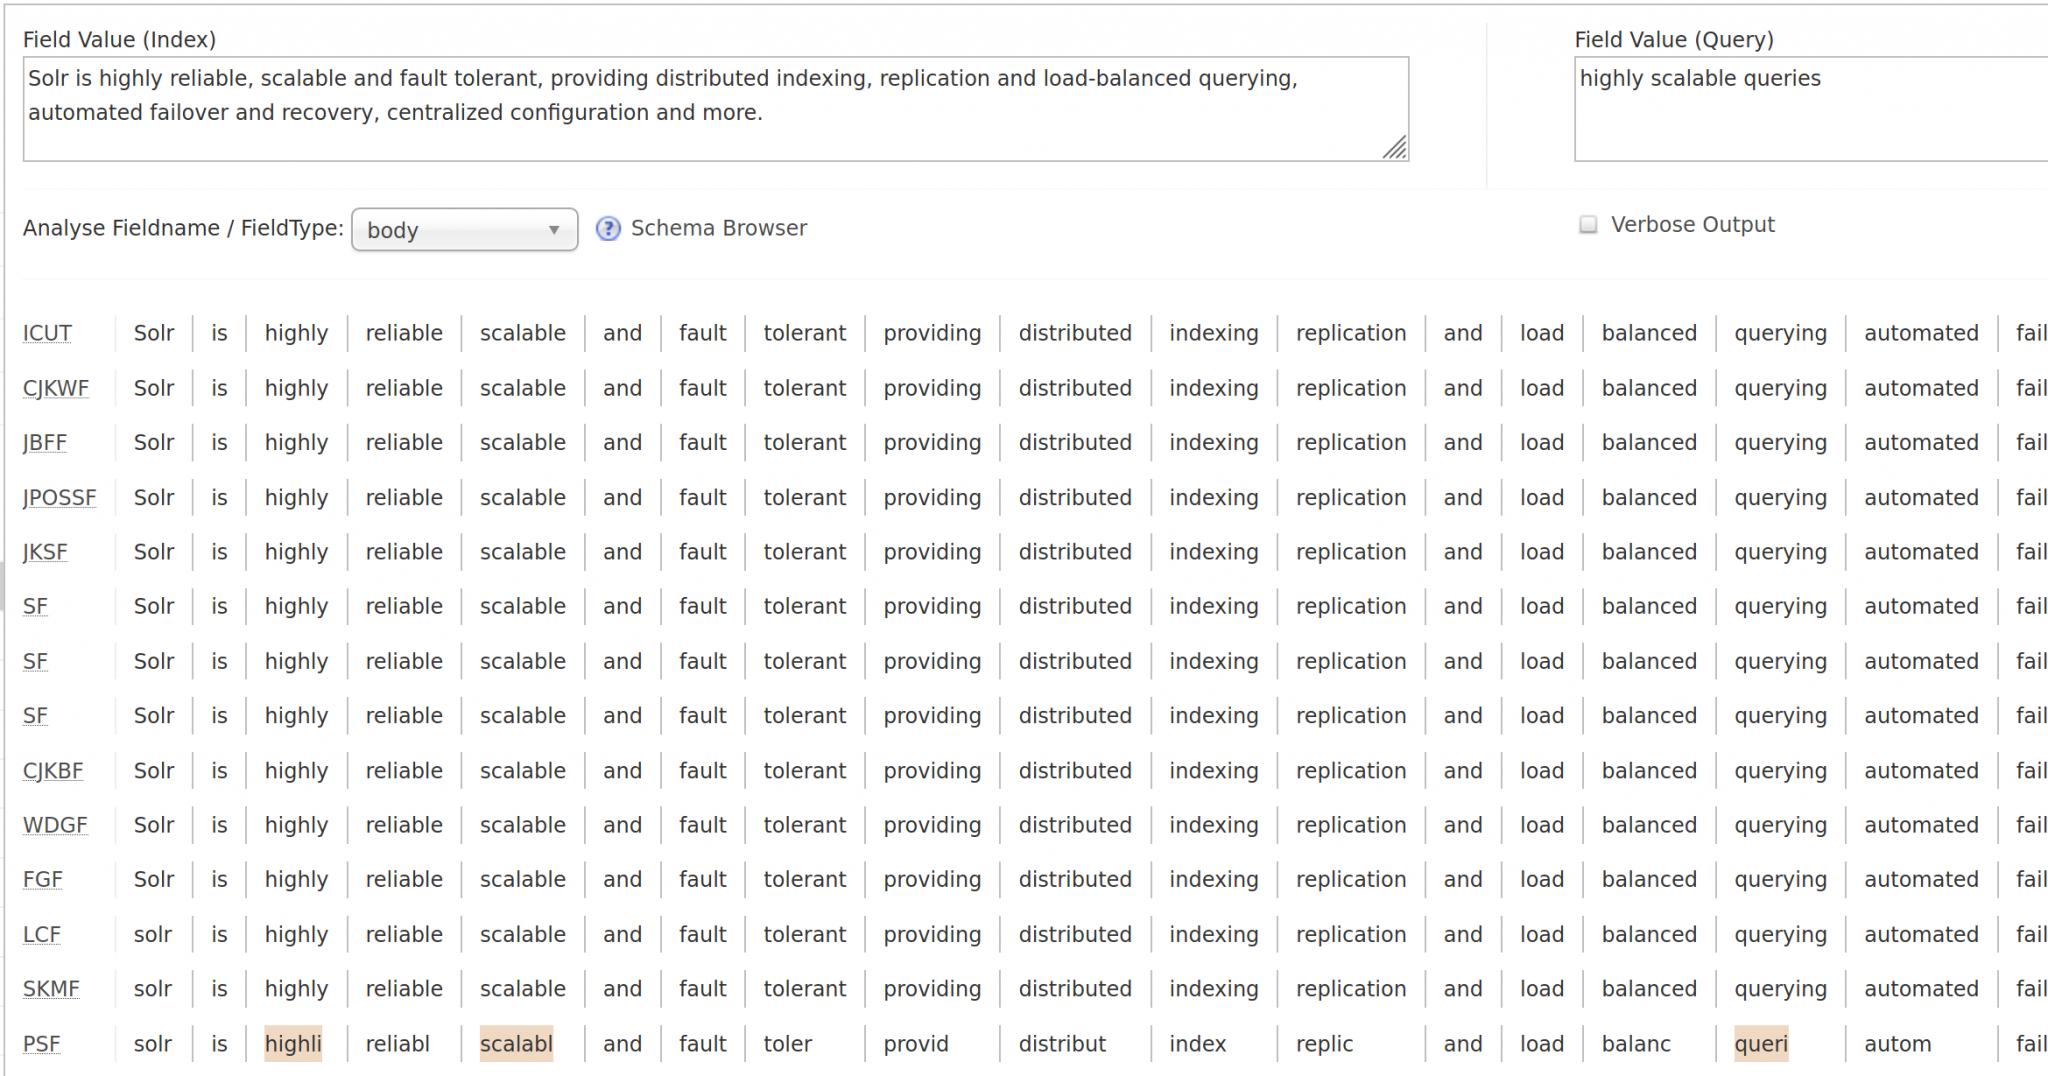This screenshot has height=1076, width=2048.
Task: Select the CJKWF analysis stage link
Action: 56,388
